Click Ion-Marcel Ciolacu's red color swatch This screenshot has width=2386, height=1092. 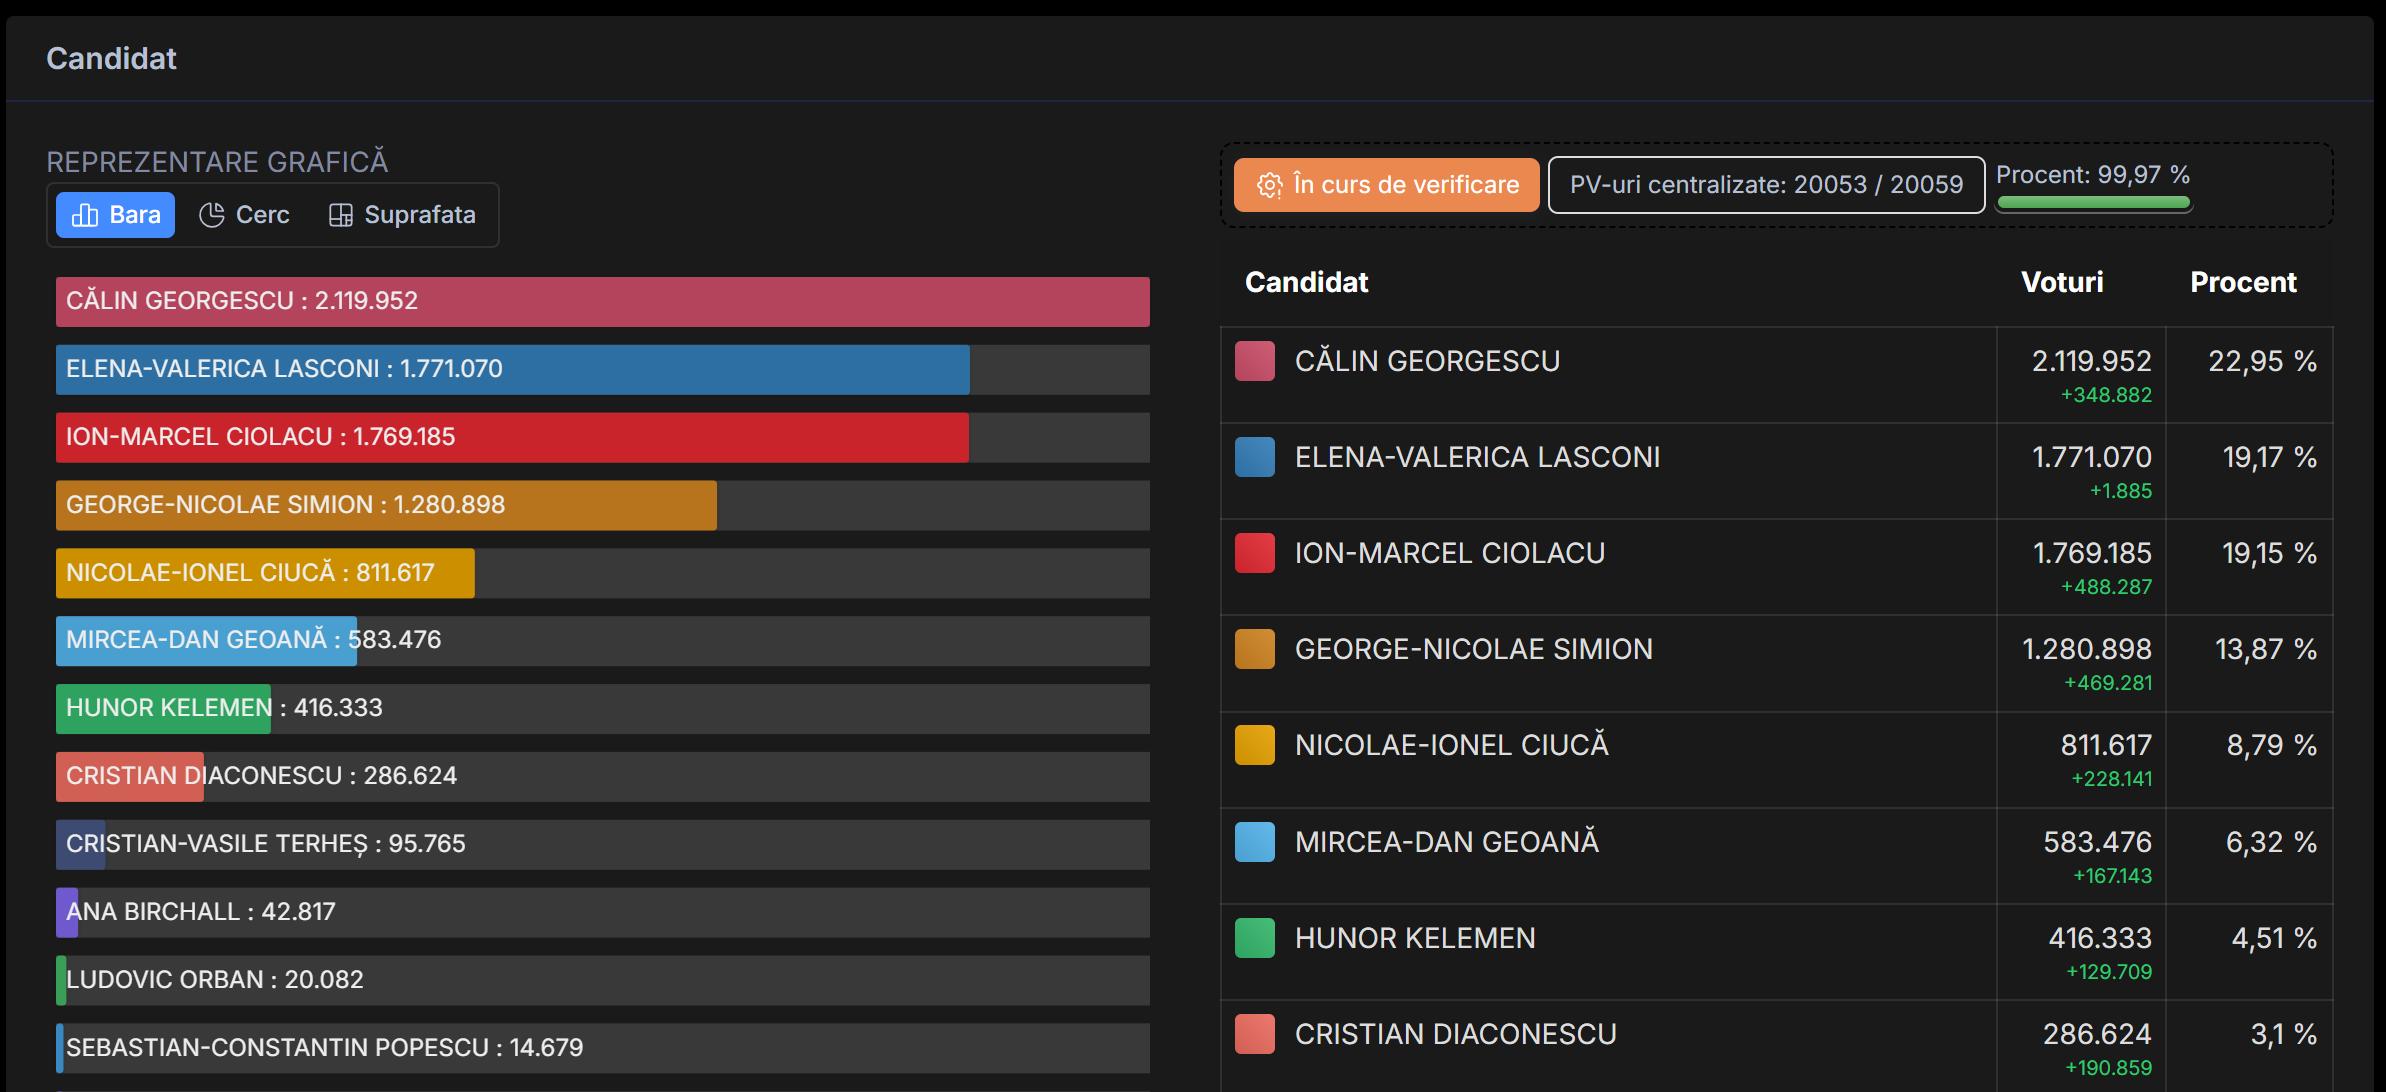(x=1255, y=553)
